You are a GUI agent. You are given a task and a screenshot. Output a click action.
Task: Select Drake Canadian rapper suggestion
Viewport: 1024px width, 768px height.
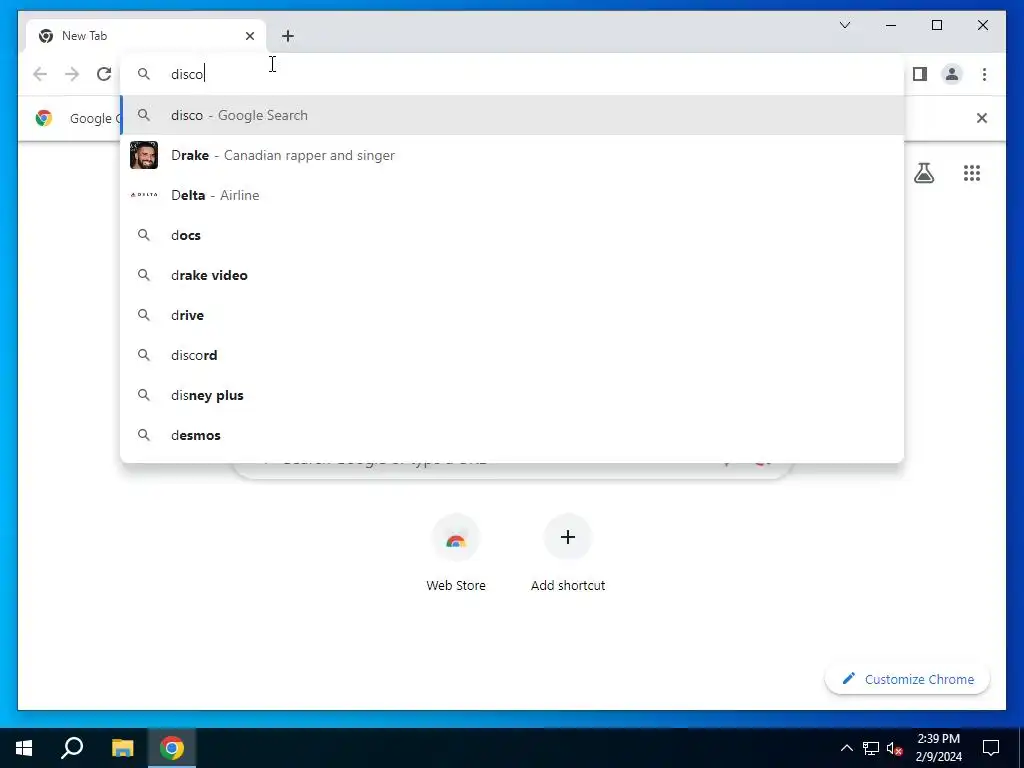(x=513, y=155)
